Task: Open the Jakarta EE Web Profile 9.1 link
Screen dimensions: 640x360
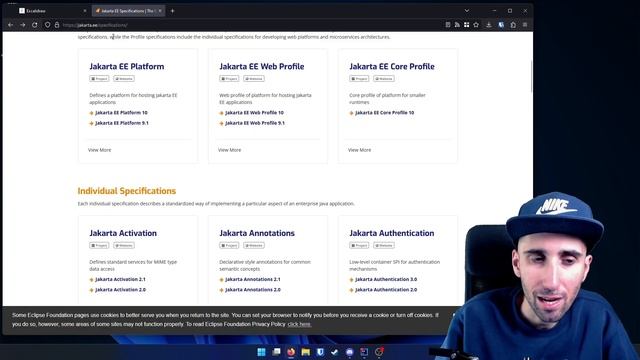Action: pyautogui.click(x=255, y=123)
